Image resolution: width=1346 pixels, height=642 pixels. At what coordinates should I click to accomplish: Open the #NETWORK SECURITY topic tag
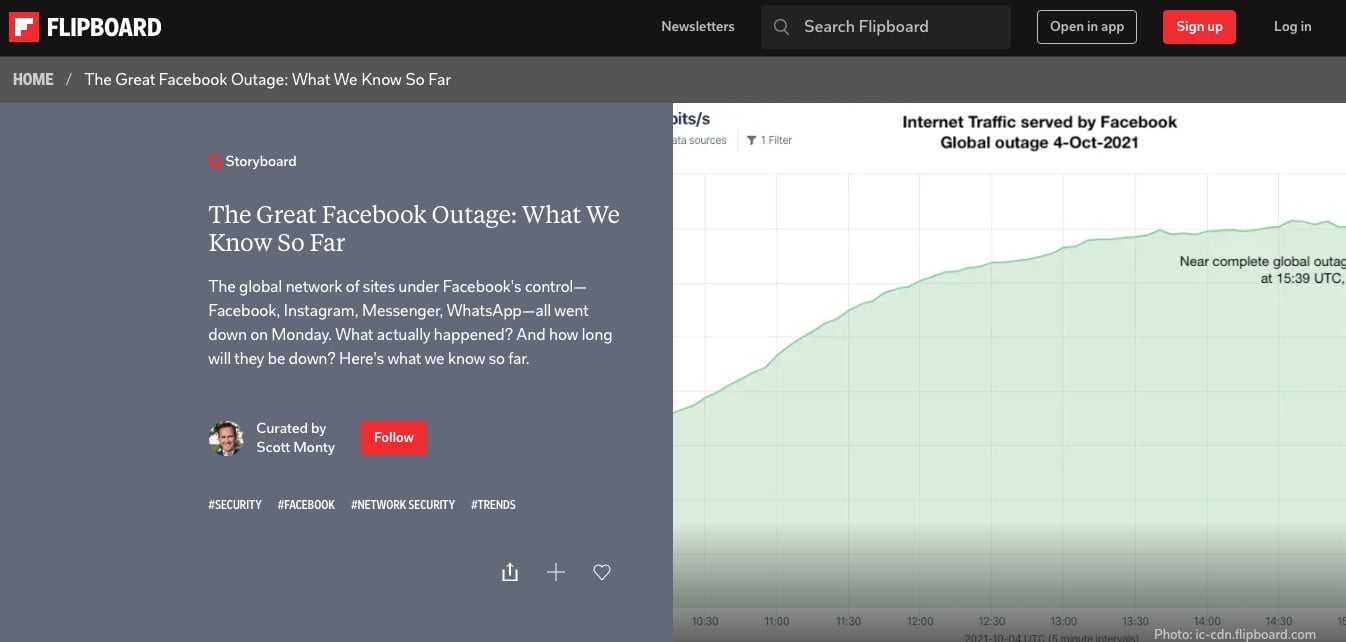(403, 505)
